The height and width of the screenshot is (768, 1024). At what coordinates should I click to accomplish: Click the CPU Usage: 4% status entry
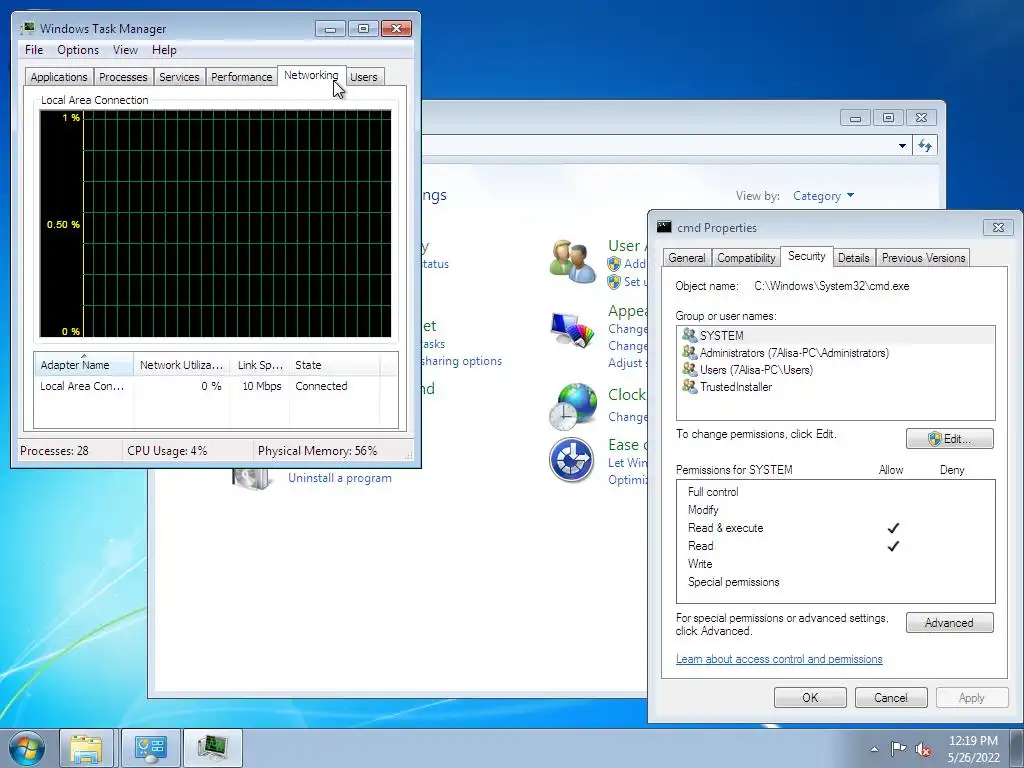pos(167,451)
